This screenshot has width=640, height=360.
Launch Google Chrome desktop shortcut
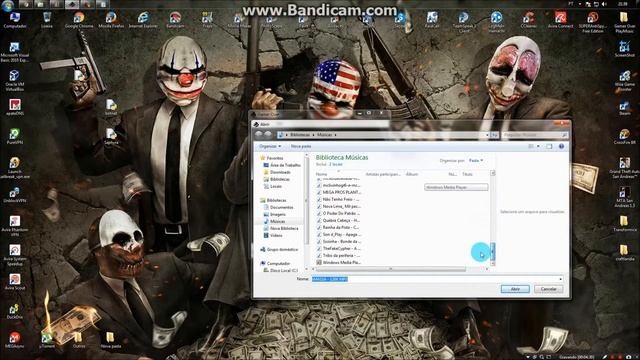coord(79,20)
